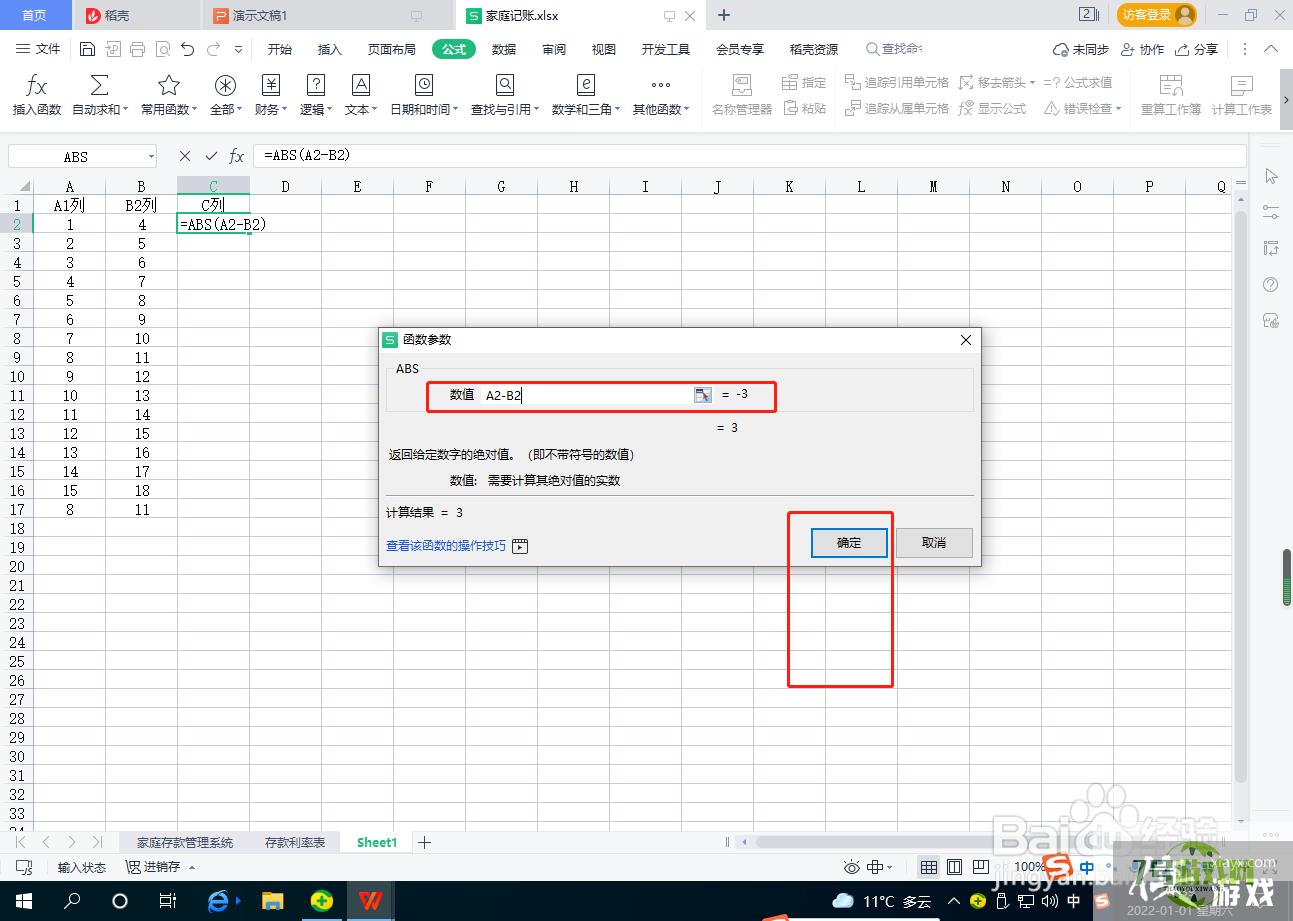
Task: Click Show Formulas (显示公式)
Action: (x=992, y=108)
